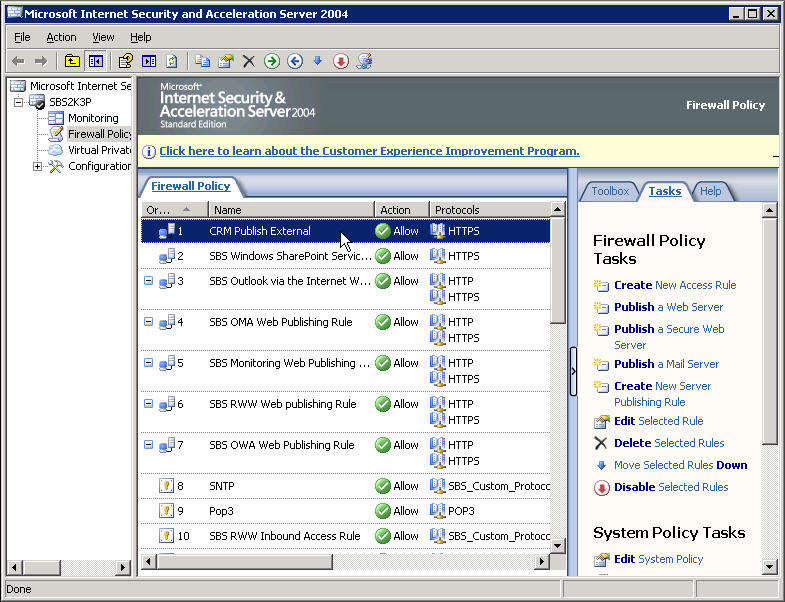The width and height of the screenshot is (785, 602).
Task: Select SBS Windows SharePoint Services rule 2
Action: pos(345,256)
